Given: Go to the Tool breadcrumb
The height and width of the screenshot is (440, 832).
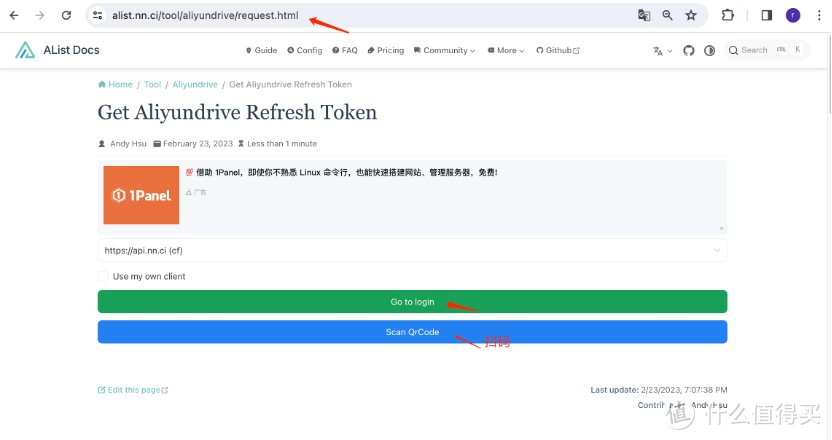Looking at the screenshot, I should (x=152, y=84).
